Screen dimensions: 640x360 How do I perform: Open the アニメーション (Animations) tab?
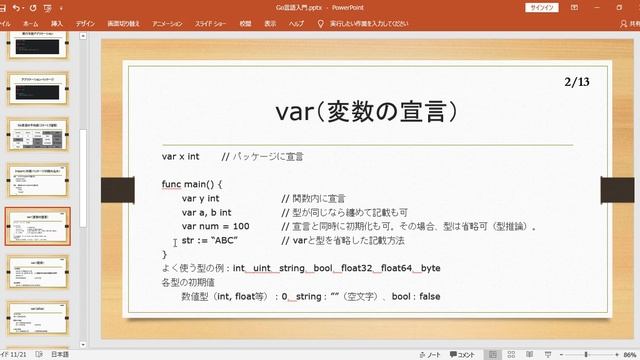pyautogui.click(x=167, y=24)
